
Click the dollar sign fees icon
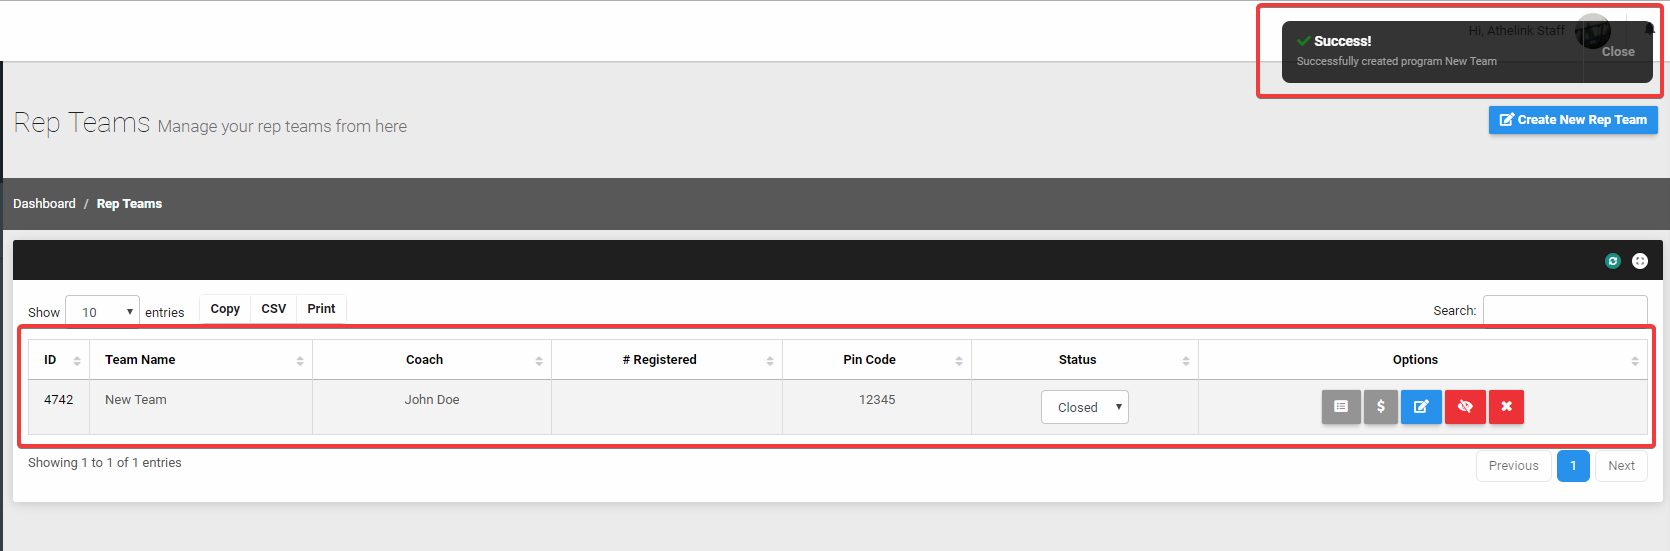[1381, 407]
